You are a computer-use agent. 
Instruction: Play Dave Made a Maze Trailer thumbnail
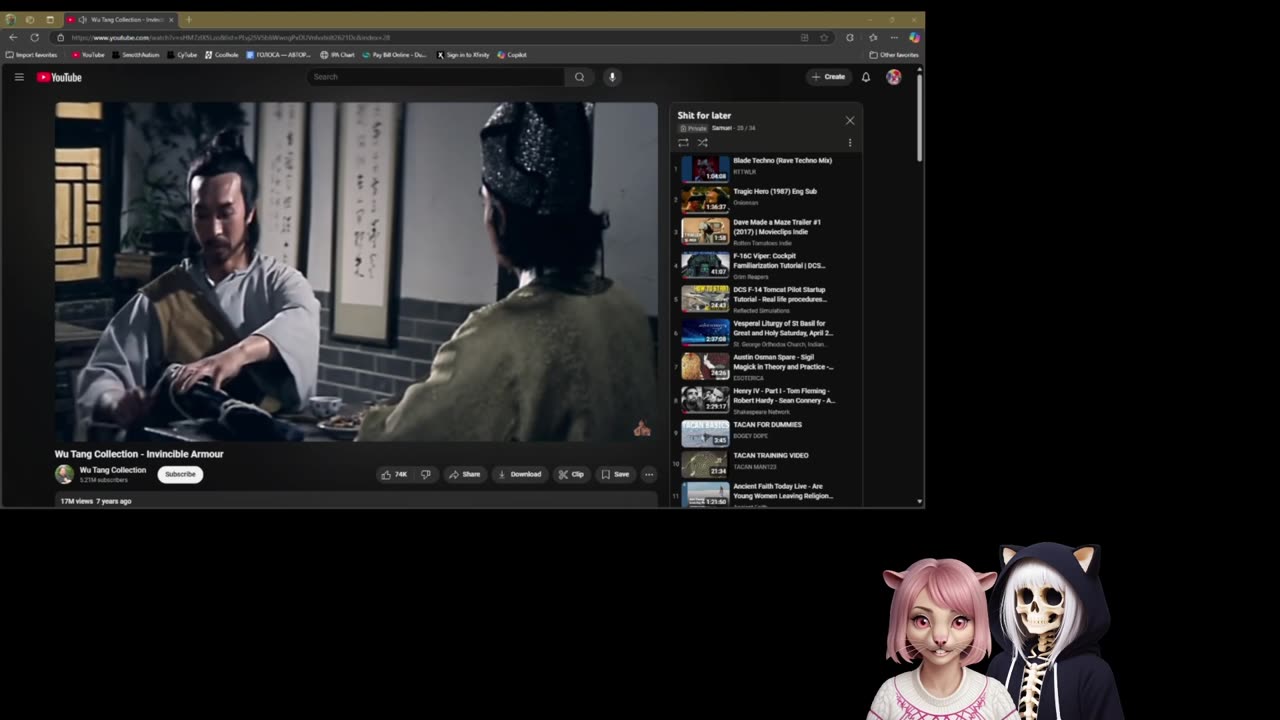pyautogui.click(x=705, y=231)
